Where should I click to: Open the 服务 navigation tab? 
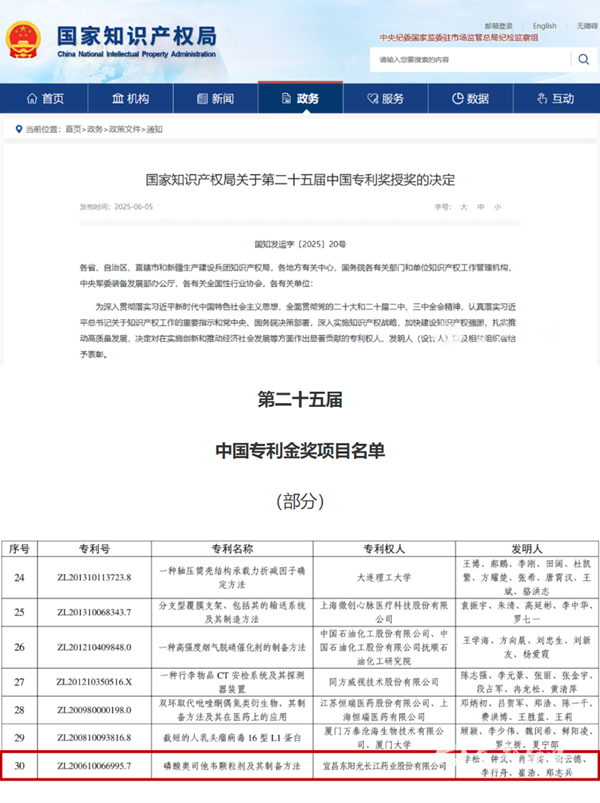pyautogui.click(x=385, y=98)
